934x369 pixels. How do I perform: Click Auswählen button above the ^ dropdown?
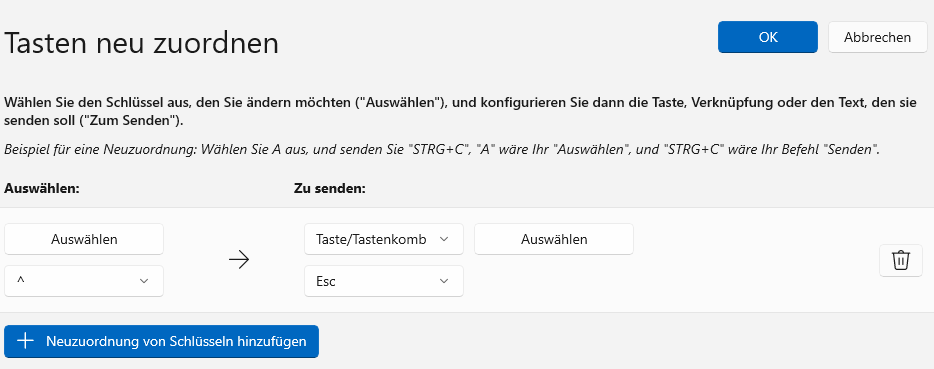pos(84,239)
